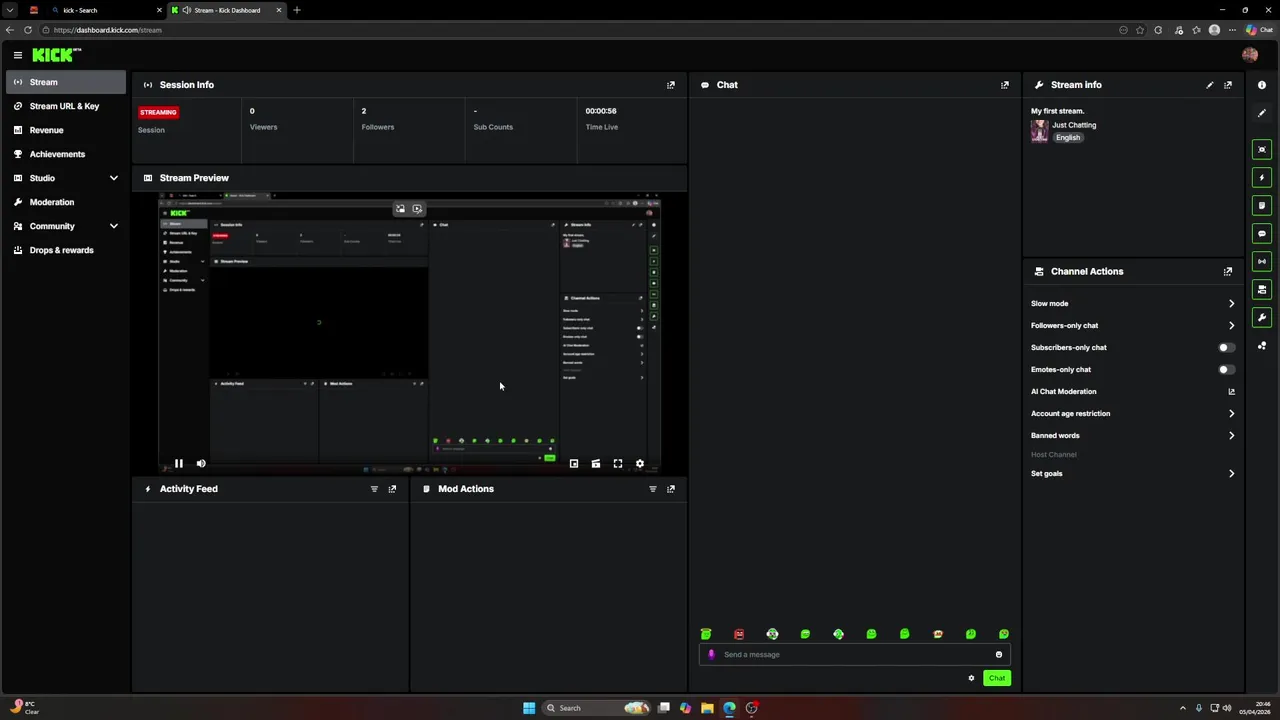Screen dimensions: 1280x720
Task: Pop out the Stream info panel
Action: click(1228, 85)
